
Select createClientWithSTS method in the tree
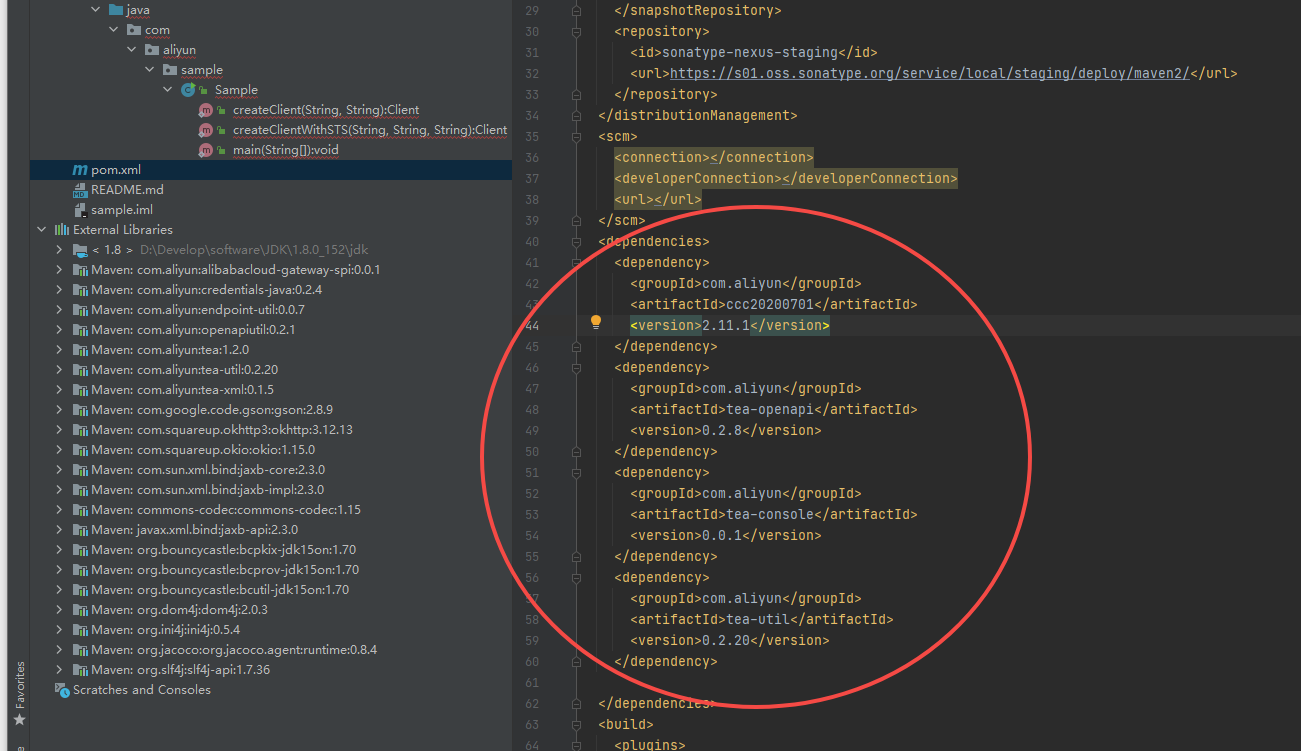point(370,130)
